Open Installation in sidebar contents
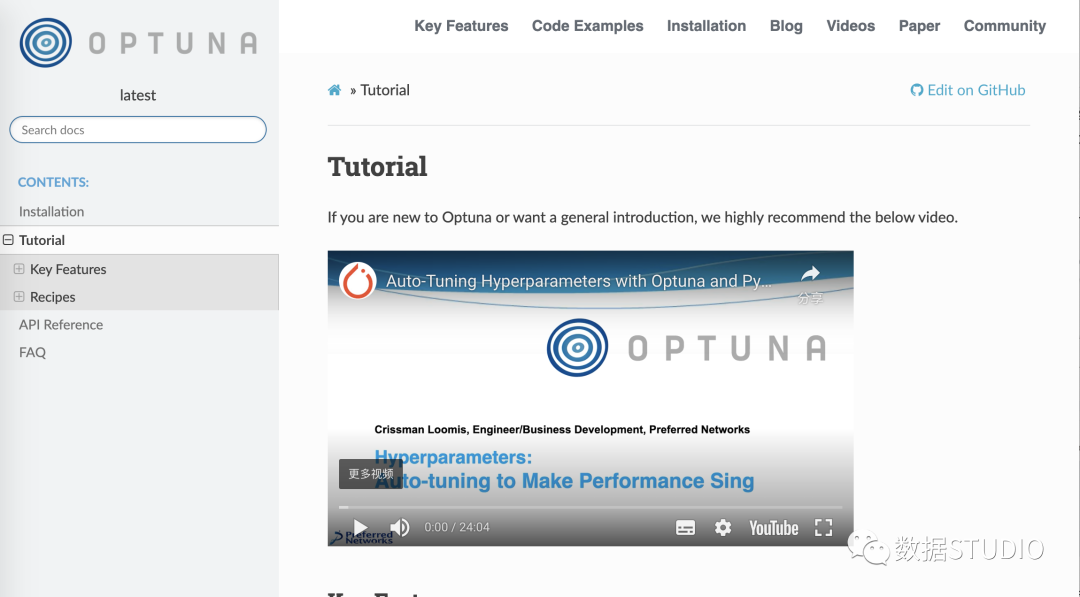The image size is (1080, 597). tap(52, 211)
